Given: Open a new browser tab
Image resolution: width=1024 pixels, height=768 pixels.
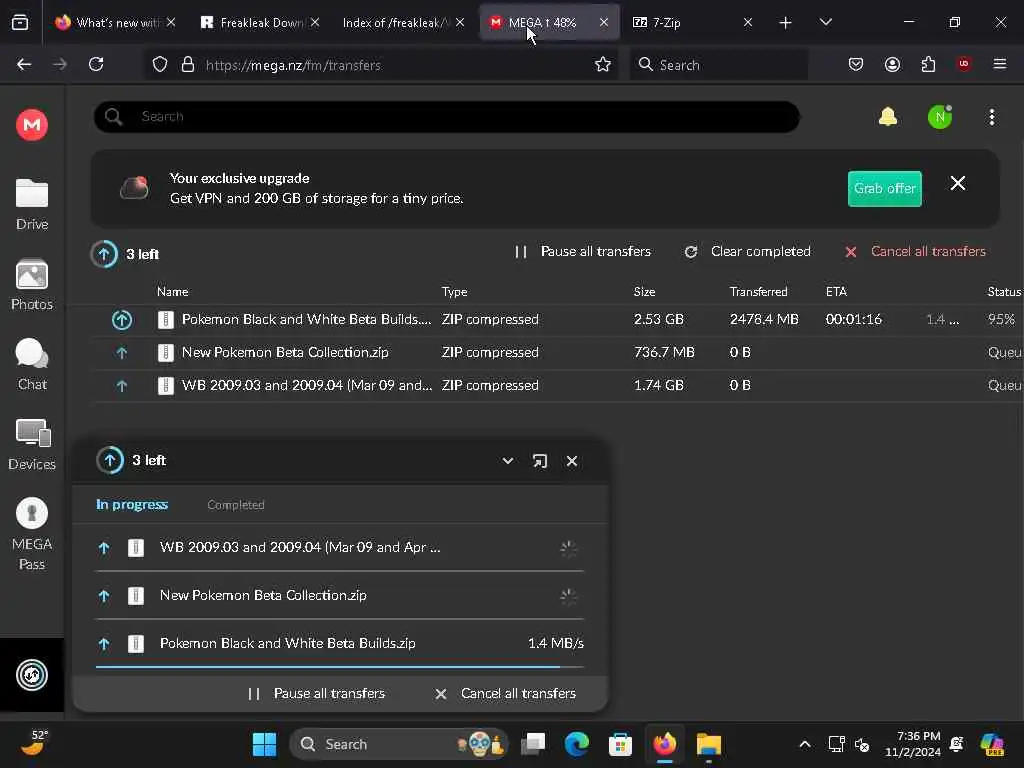Looking at the screenshot, I should [786, 23].
